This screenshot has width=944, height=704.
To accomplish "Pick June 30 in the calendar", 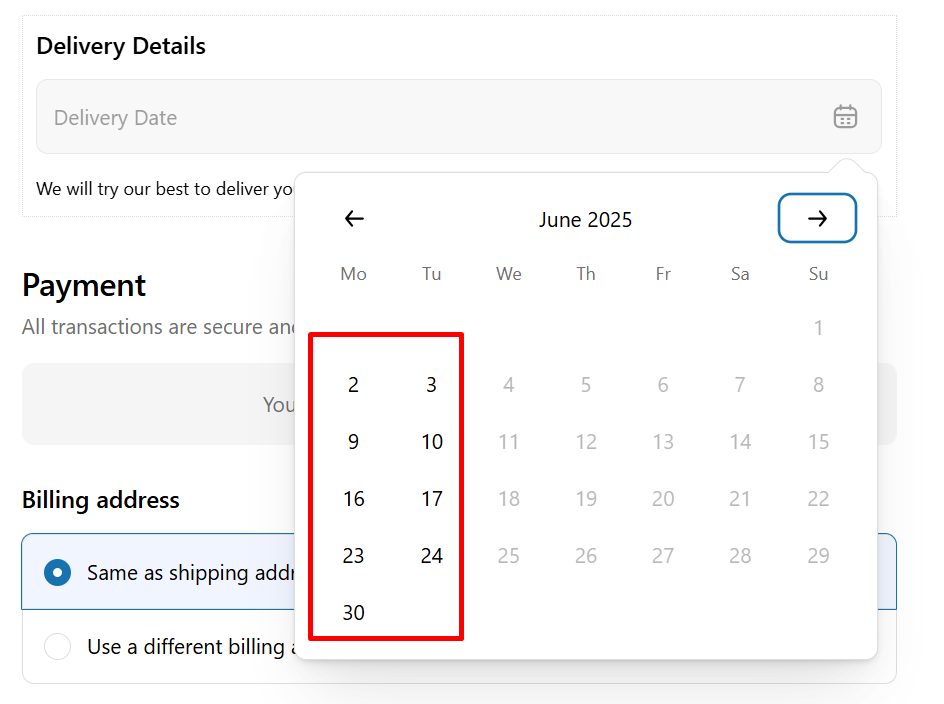I will click(x=353, y=613).
